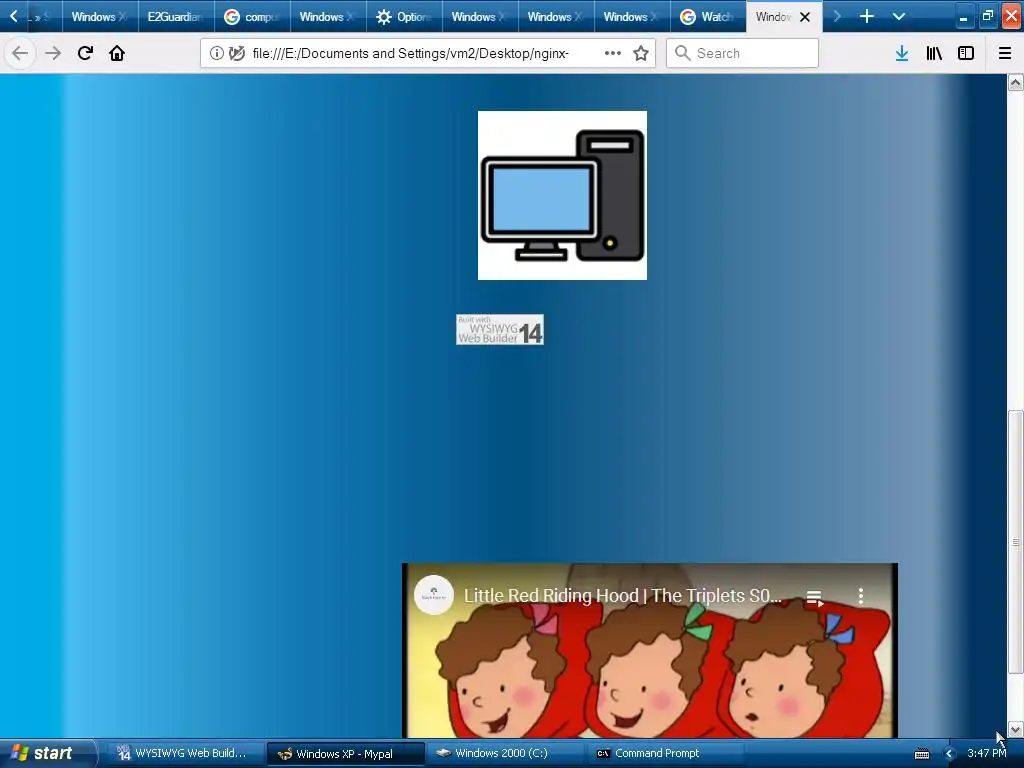The height and width of the screenshot is (768, 1024).
Task: Switch to WYSIWYG Web Builder taskbar button
Action: click(185, 754)
